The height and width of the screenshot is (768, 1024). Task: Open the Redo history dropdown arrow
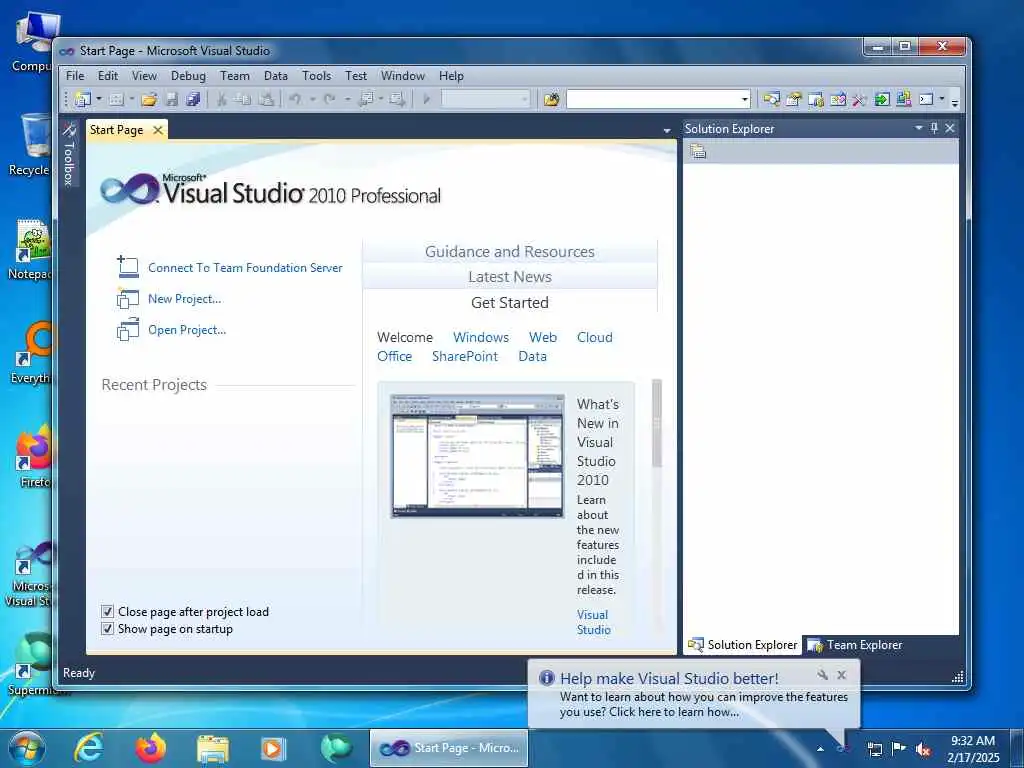click(347, 99)
